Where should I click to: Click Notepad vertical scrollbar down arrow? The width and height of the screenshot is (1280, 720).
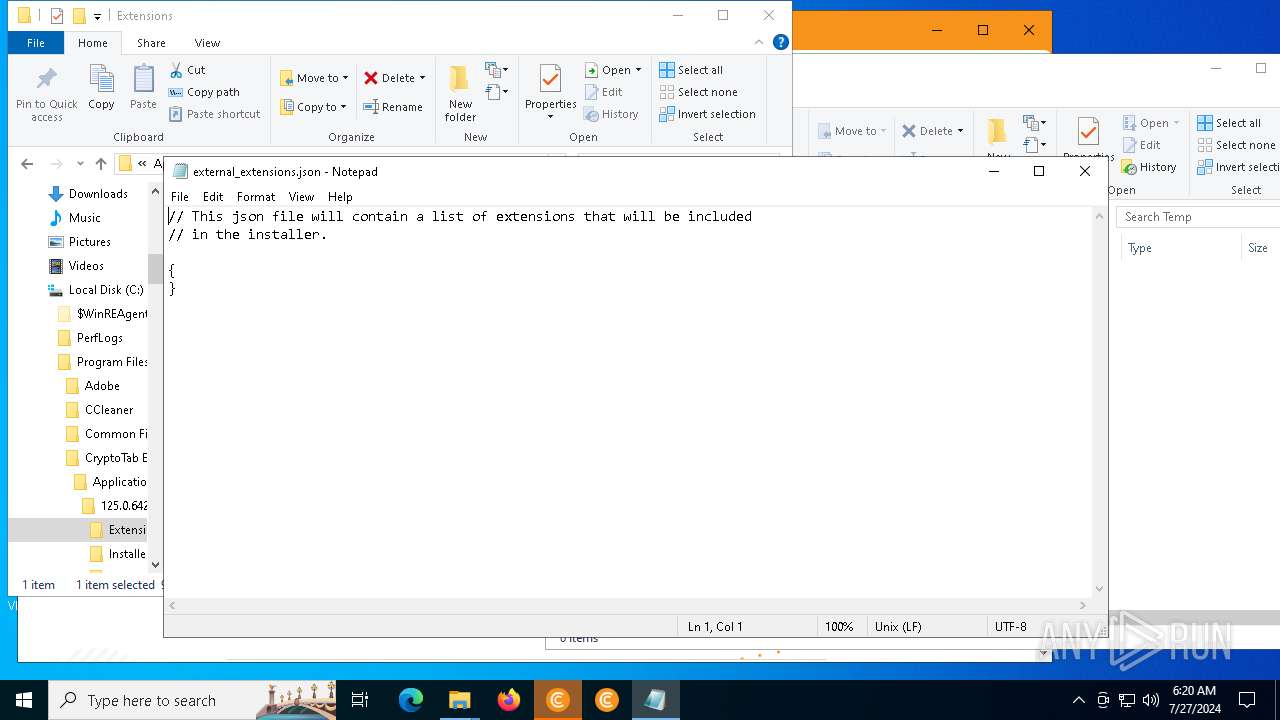pyautogui.click(x=1100, y=589)
